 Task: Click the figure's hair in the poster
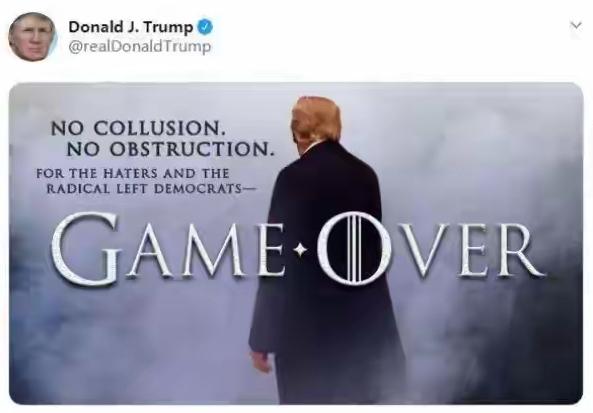pos(316,120)
